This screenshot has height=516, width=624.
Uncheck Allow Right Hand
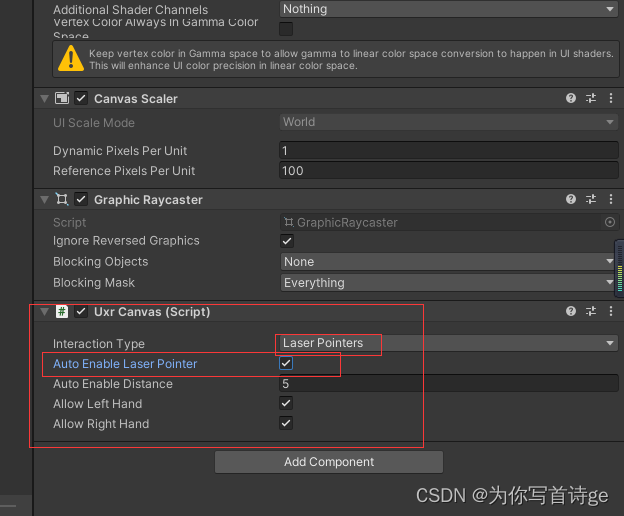pos(286,423)
